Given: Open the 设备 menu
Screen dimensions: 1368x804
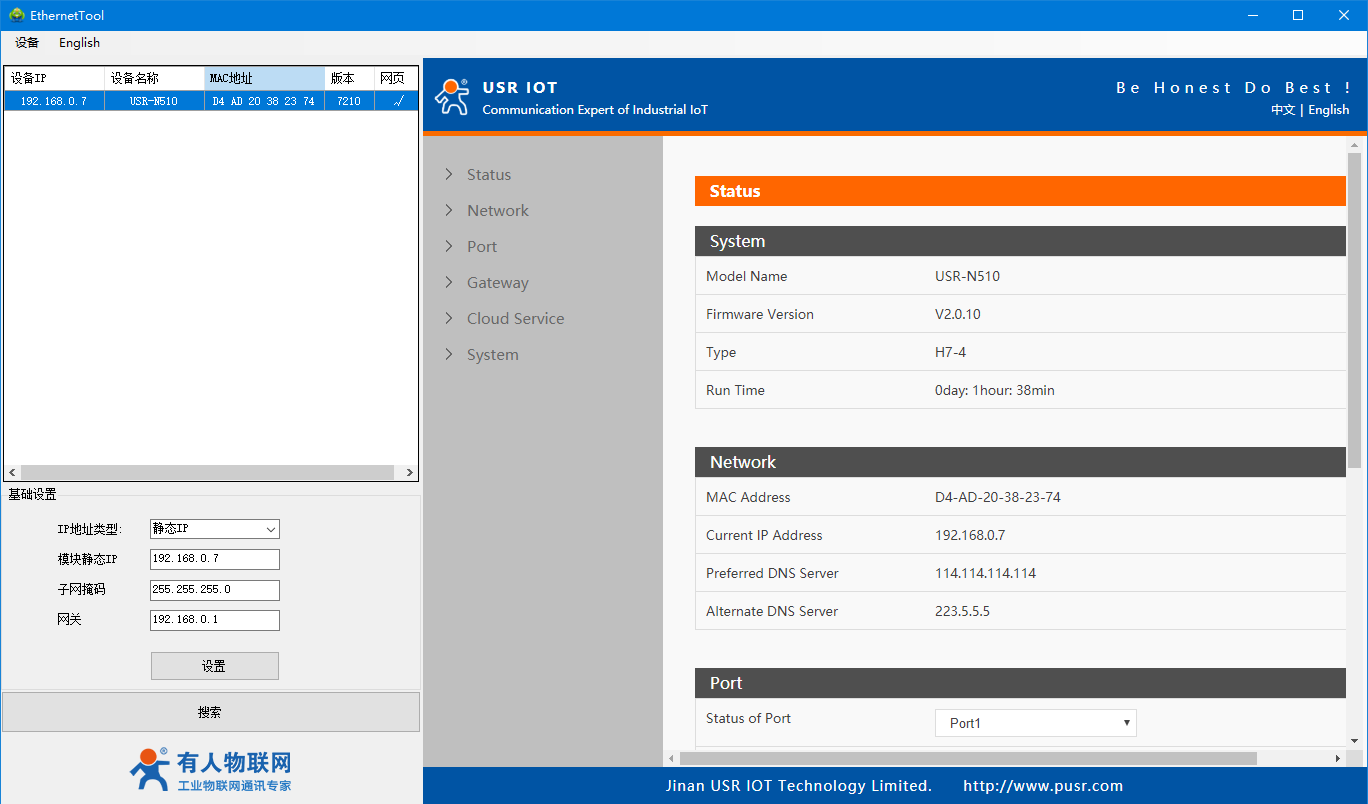Looking at the screenshot, I should click(x=27, y=43).
